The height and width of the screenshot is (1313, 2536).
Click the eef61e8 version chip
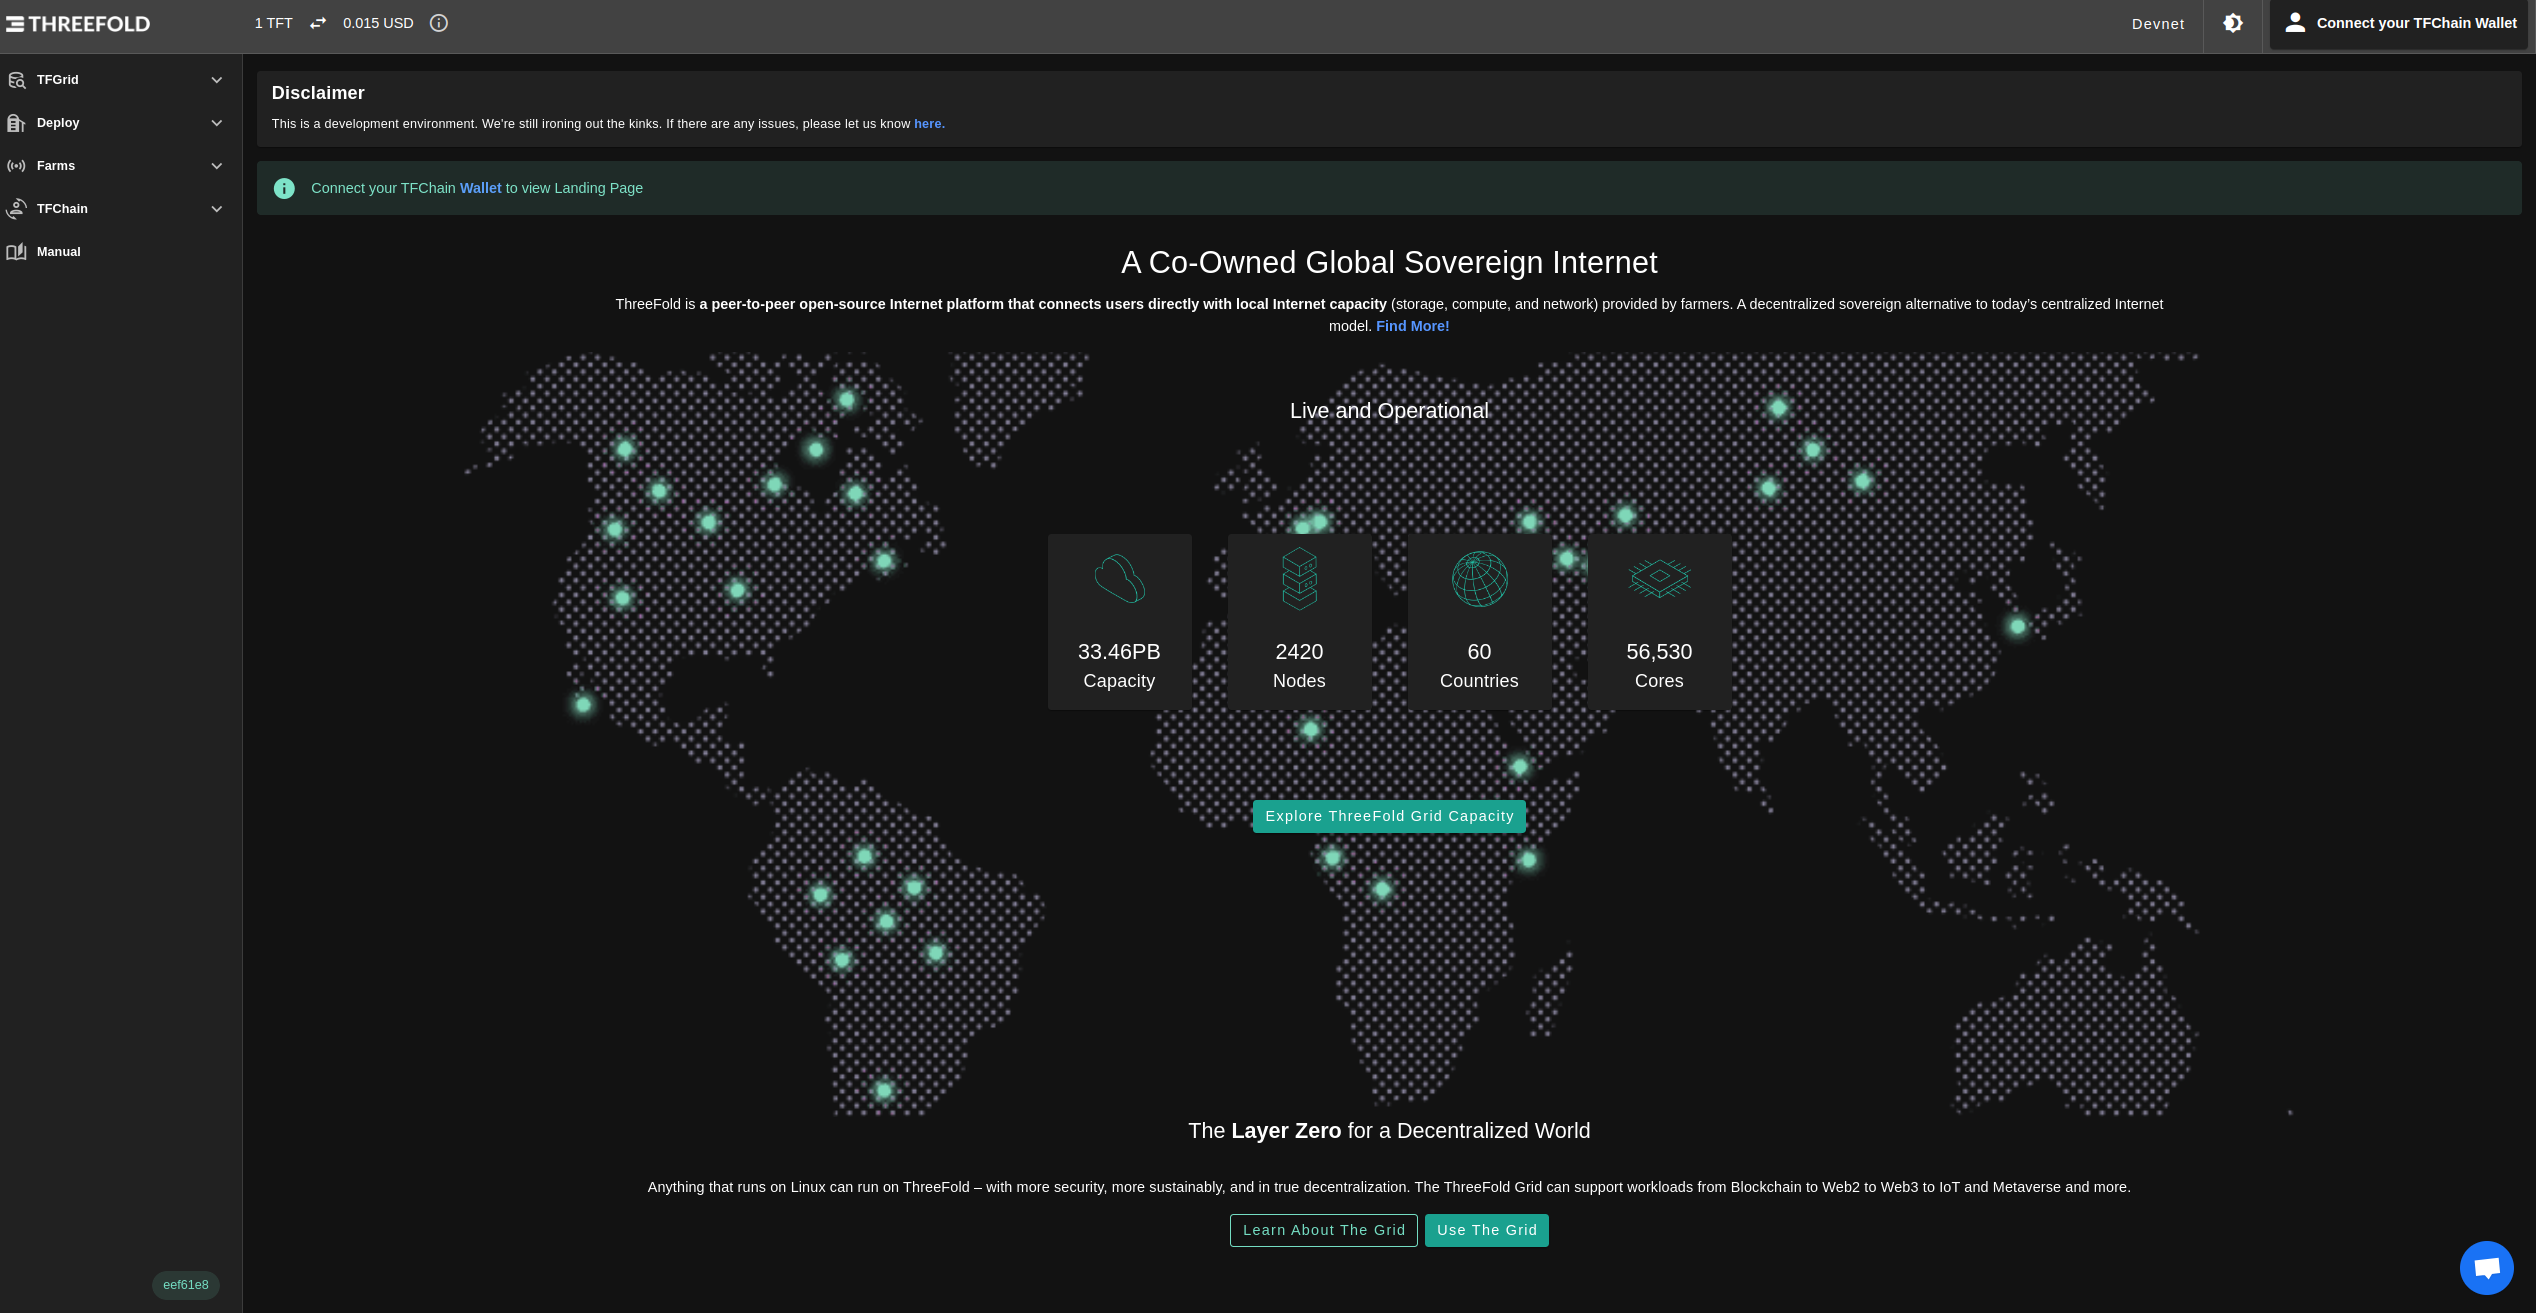click(186, 1285)
